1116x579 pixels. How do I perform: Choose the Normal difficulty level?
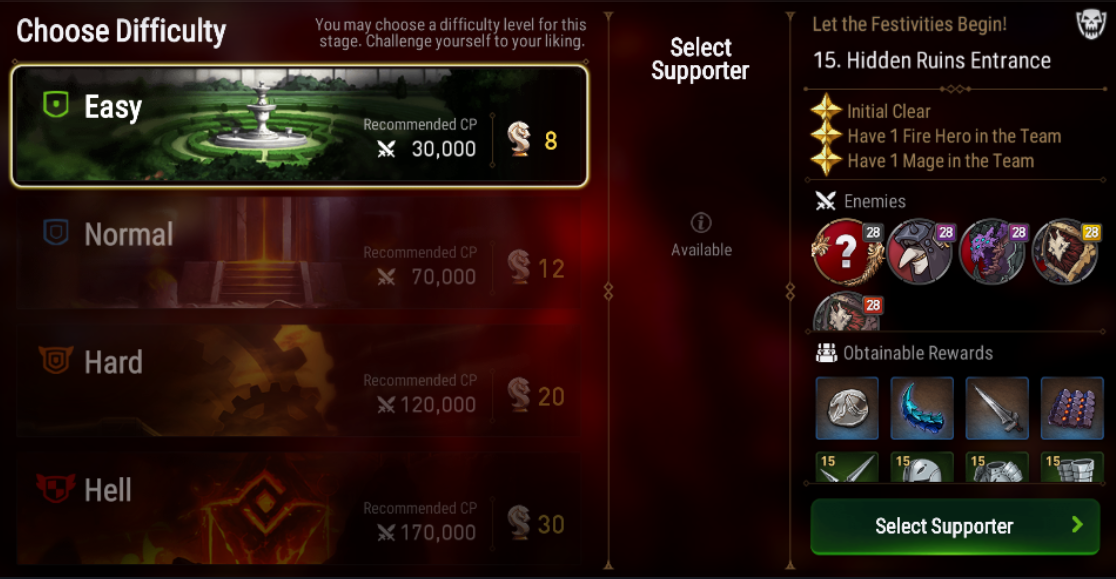coord(300,254)
